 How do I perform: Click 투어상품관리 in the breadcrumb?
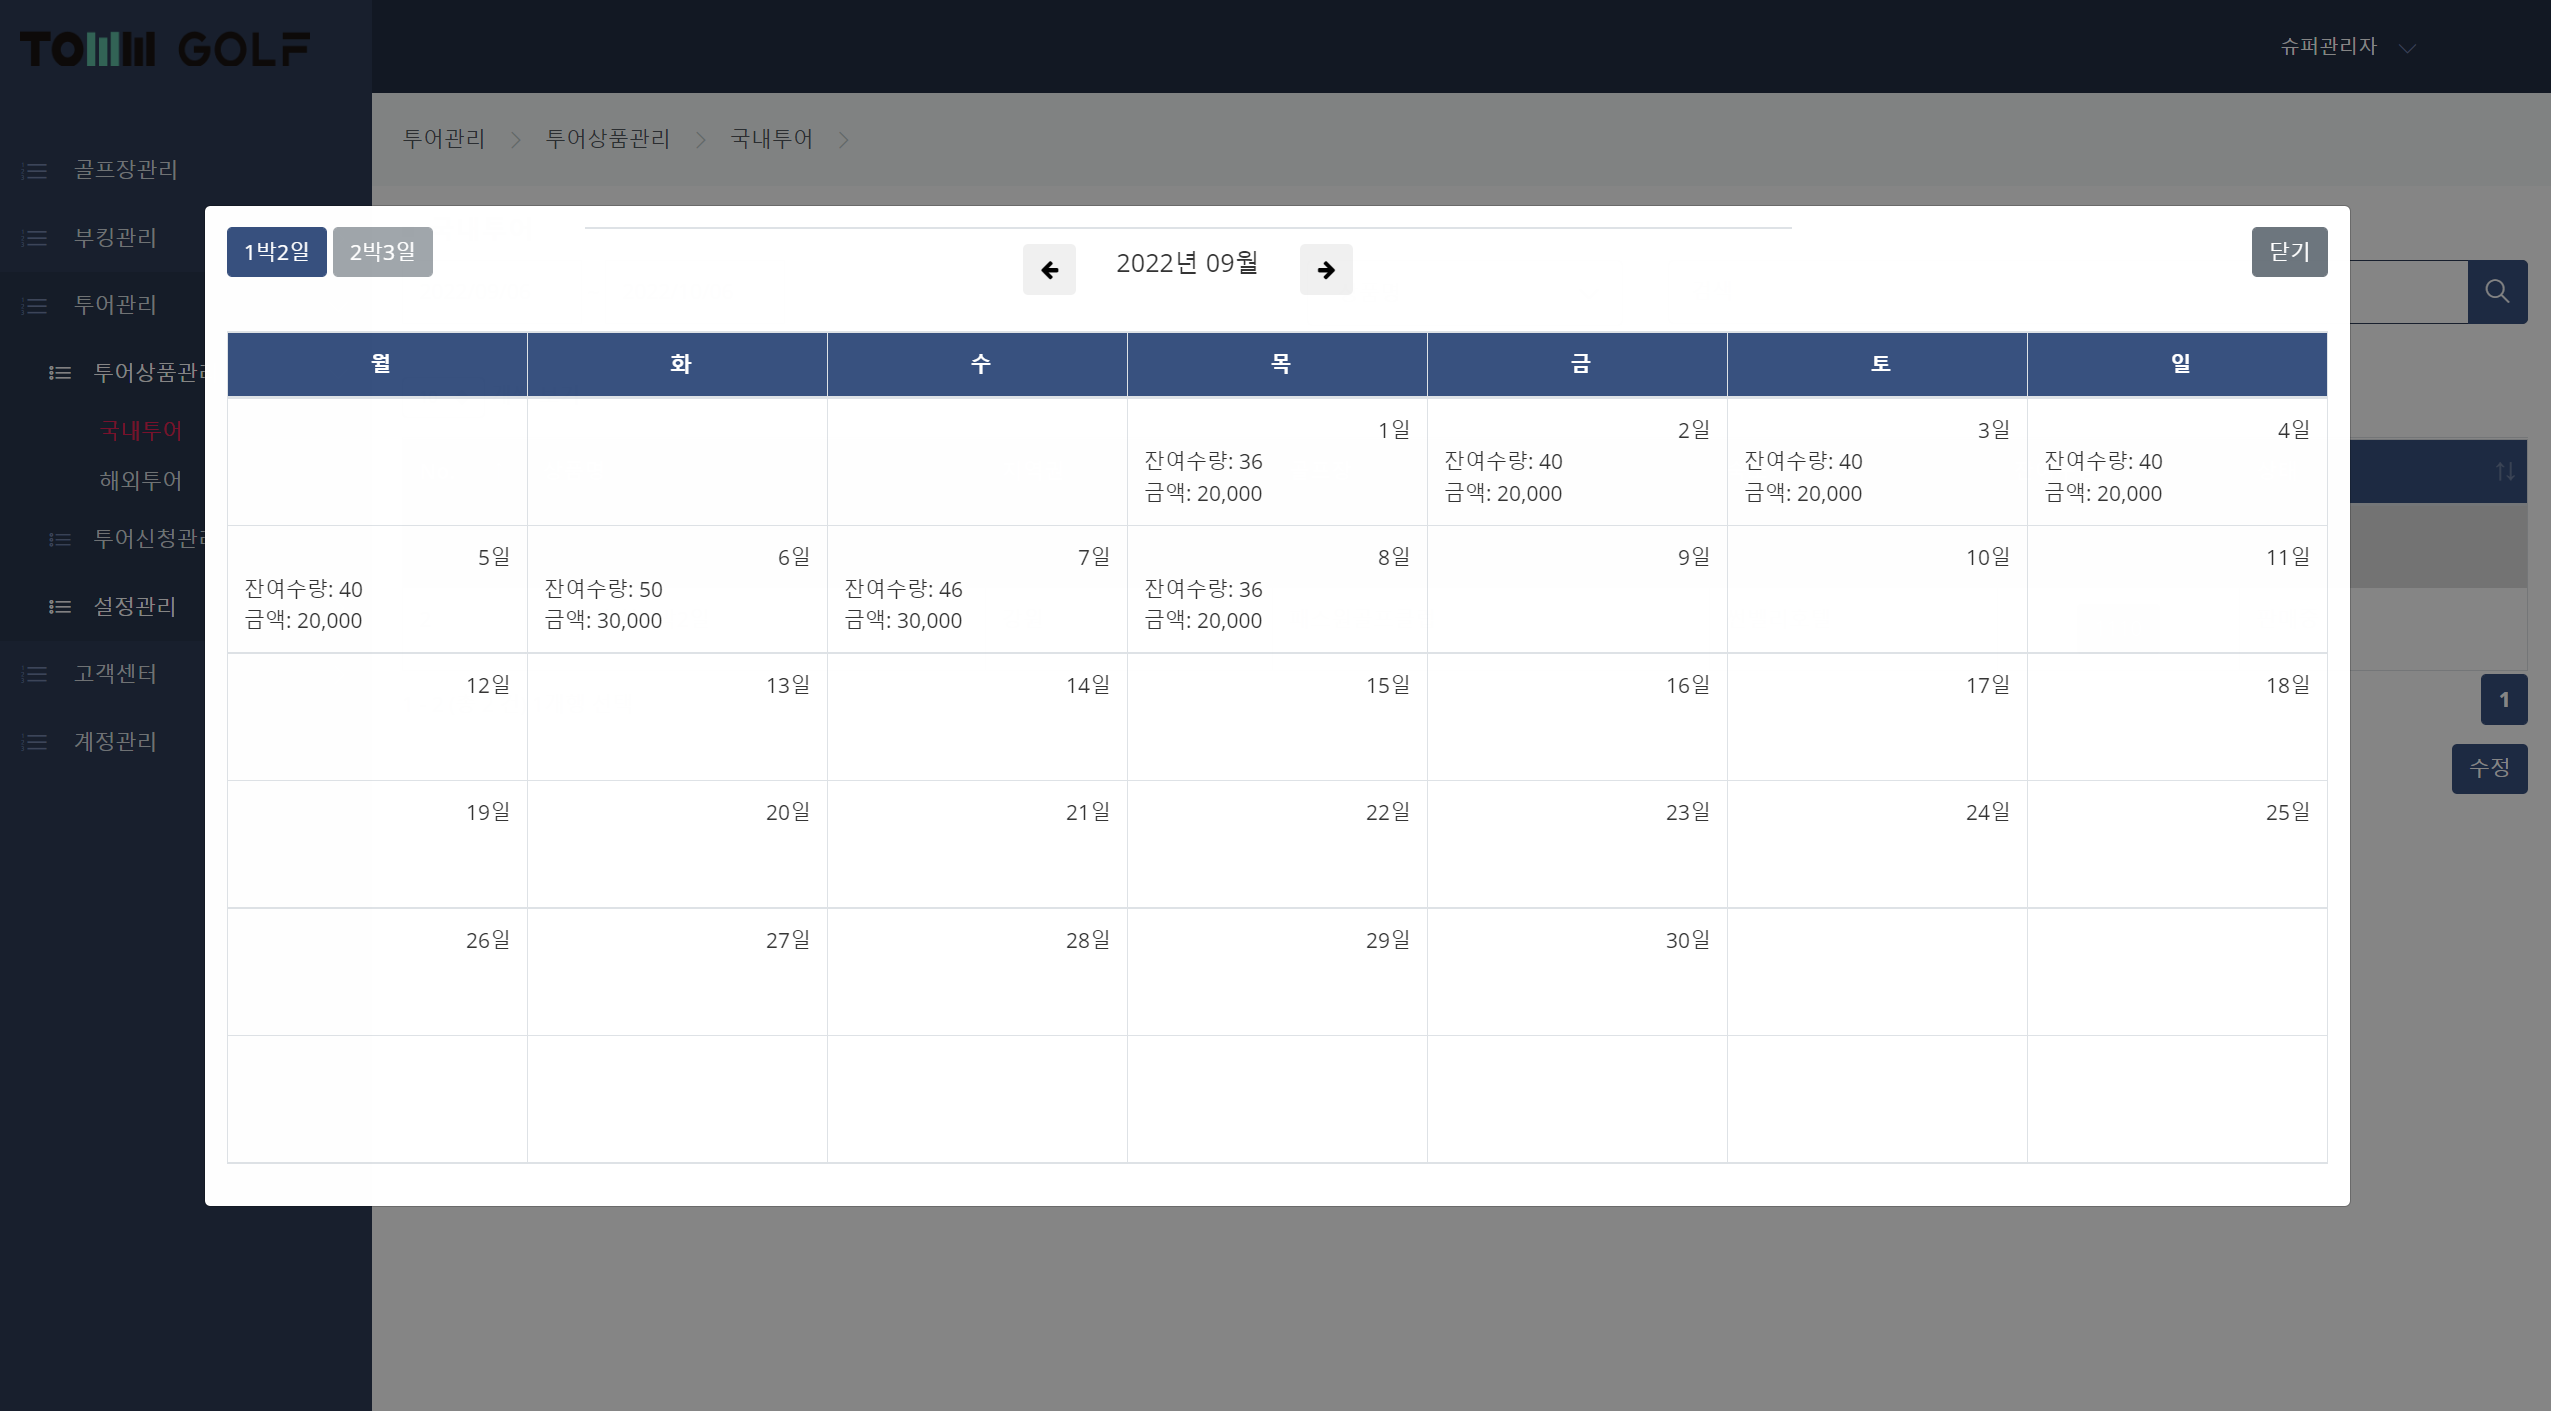tap(607, 139)
